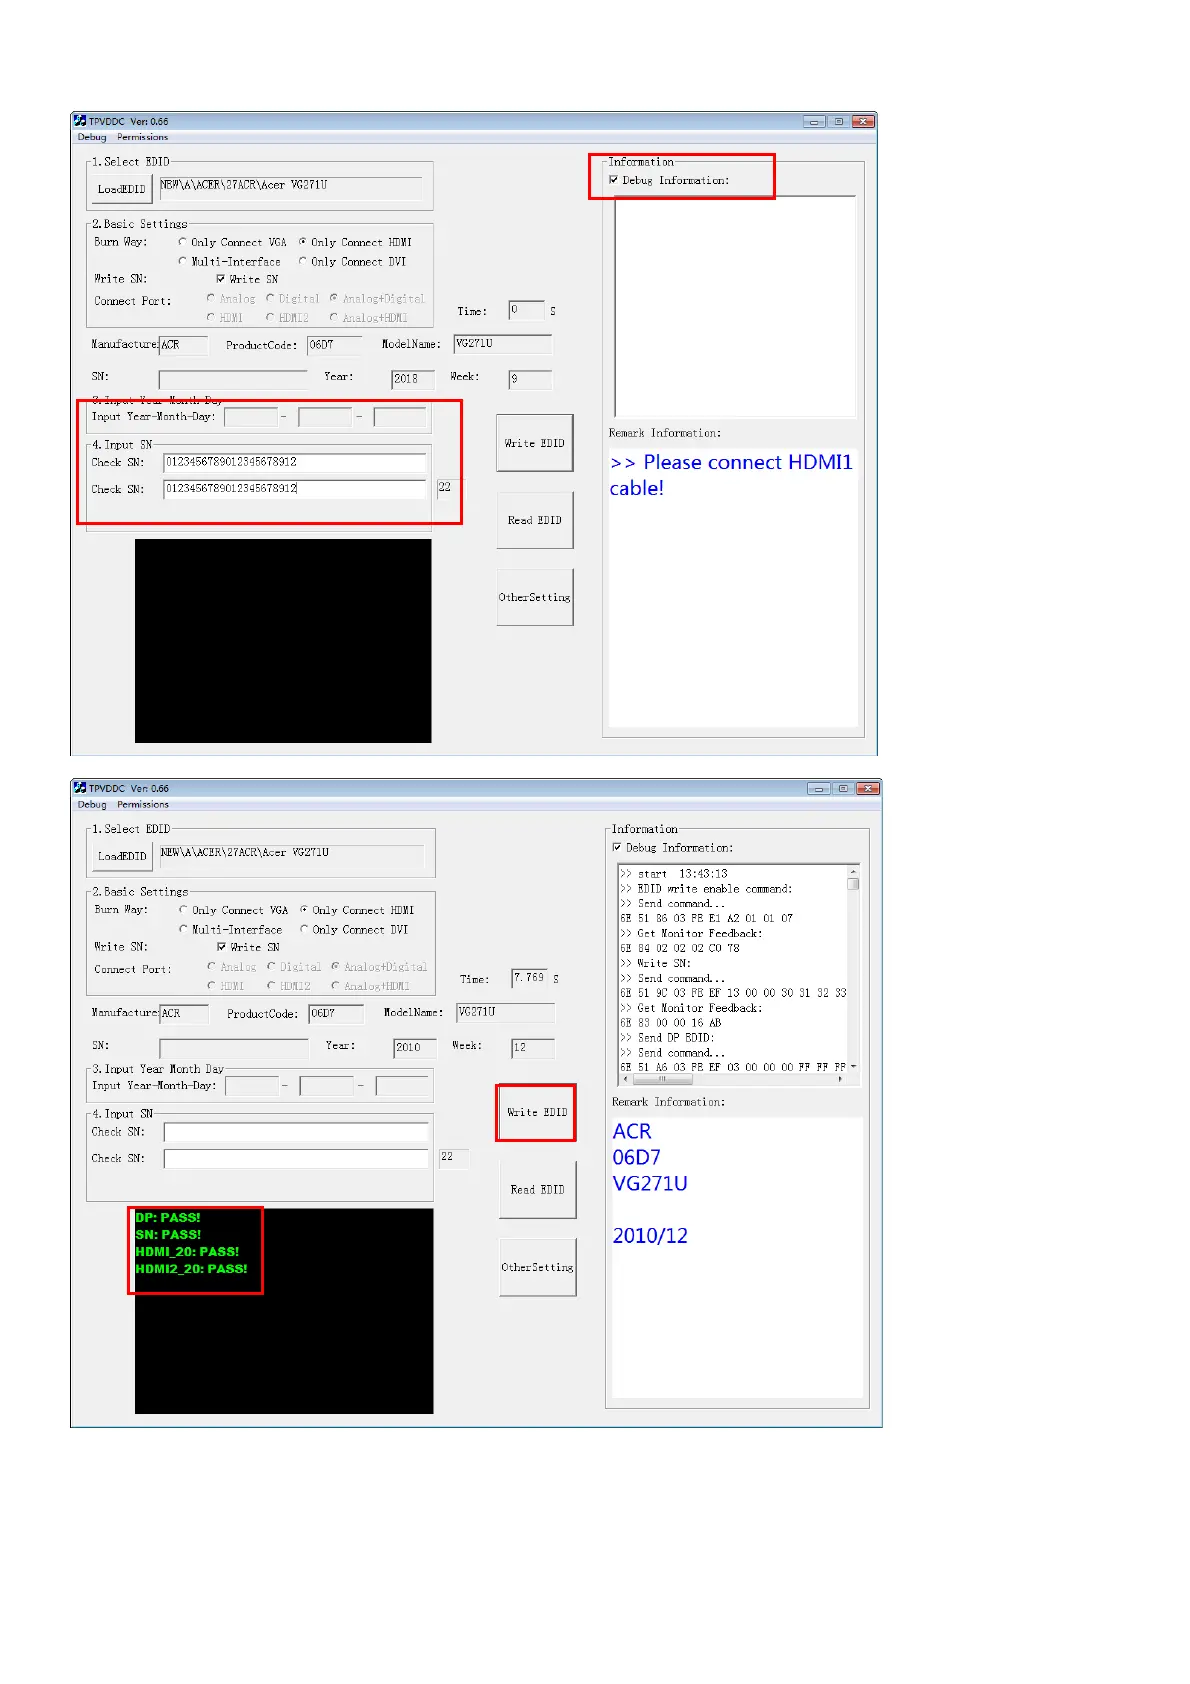Click Write EDID in the HDMI1-prompt window
This screenshot has width=1190, height=1684.
point(535,443)
